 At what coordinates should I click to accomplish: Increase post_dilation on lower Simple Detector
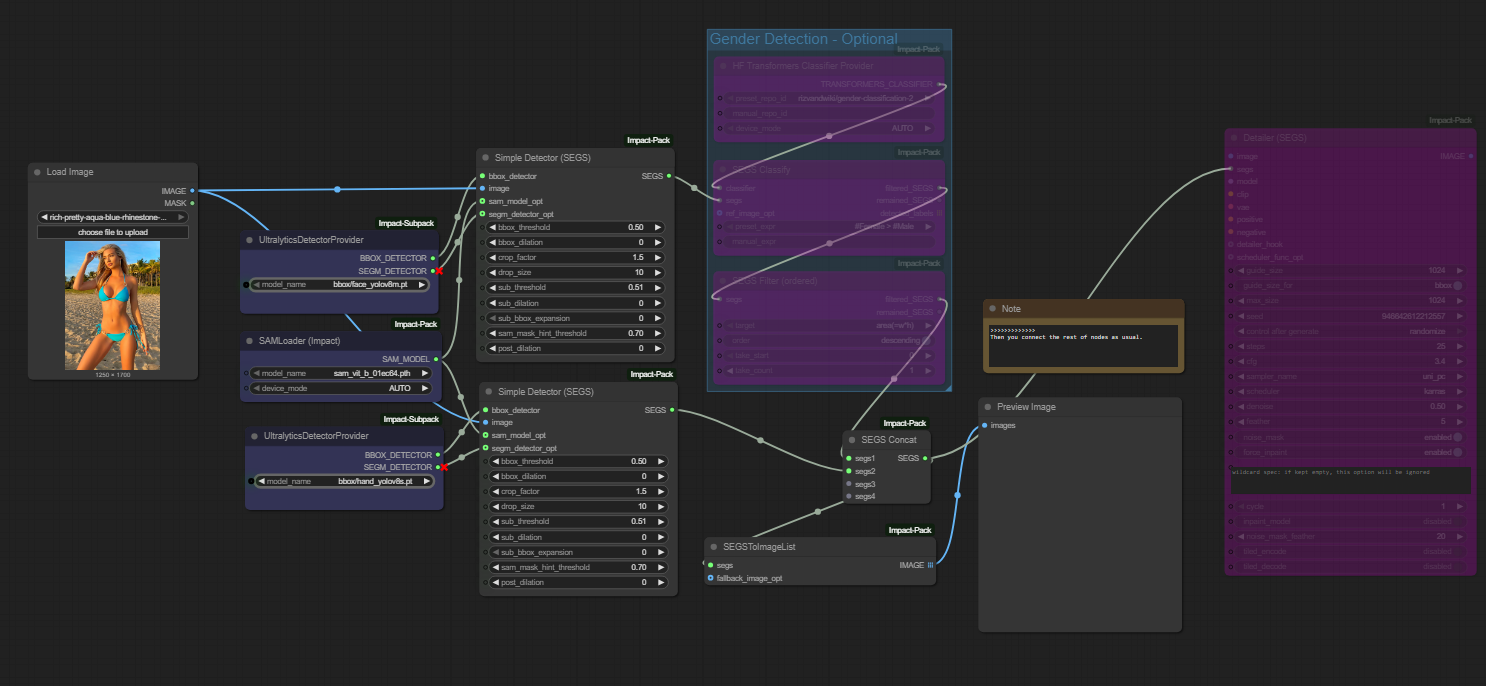(x=661, y=582)
